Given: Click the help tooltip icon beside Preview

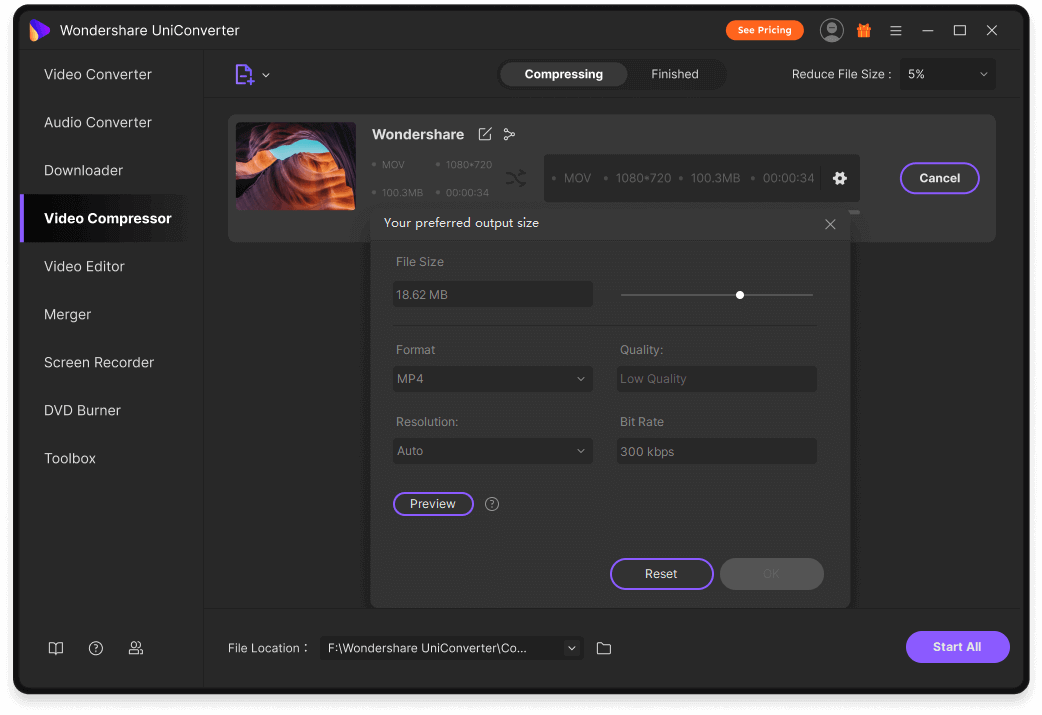Looking at the screenshot, I should point(491,504).
